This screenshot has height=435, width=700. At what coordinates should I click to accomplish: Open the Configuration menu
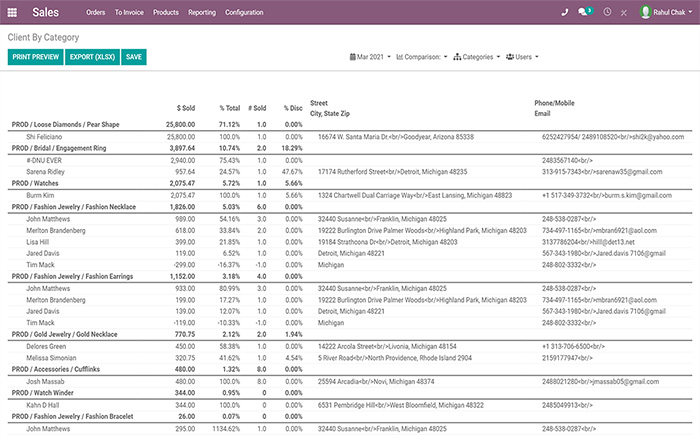click(244, 13)
